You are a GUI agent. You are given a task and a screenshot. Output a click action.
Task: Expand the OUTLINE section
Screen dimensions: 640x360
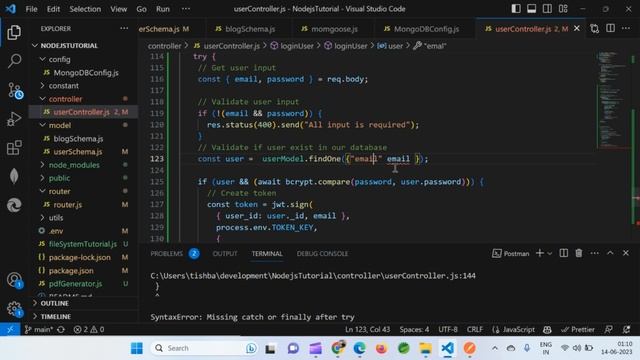(x=84, y=303)
